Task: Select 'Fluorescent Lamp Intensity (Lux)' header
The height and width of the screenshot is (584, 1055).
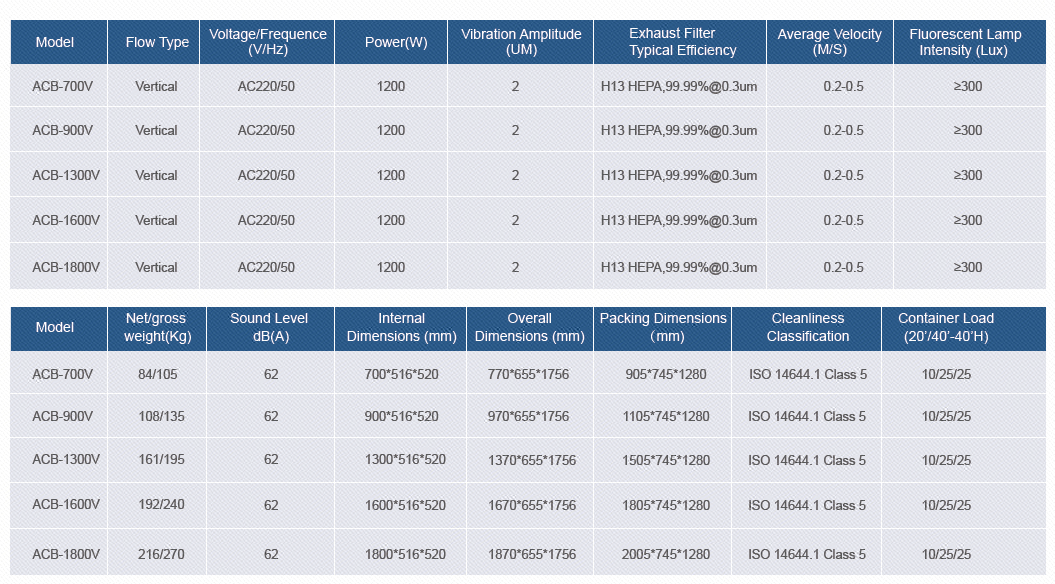Action: pyautogui.click(x=965, y=42)
